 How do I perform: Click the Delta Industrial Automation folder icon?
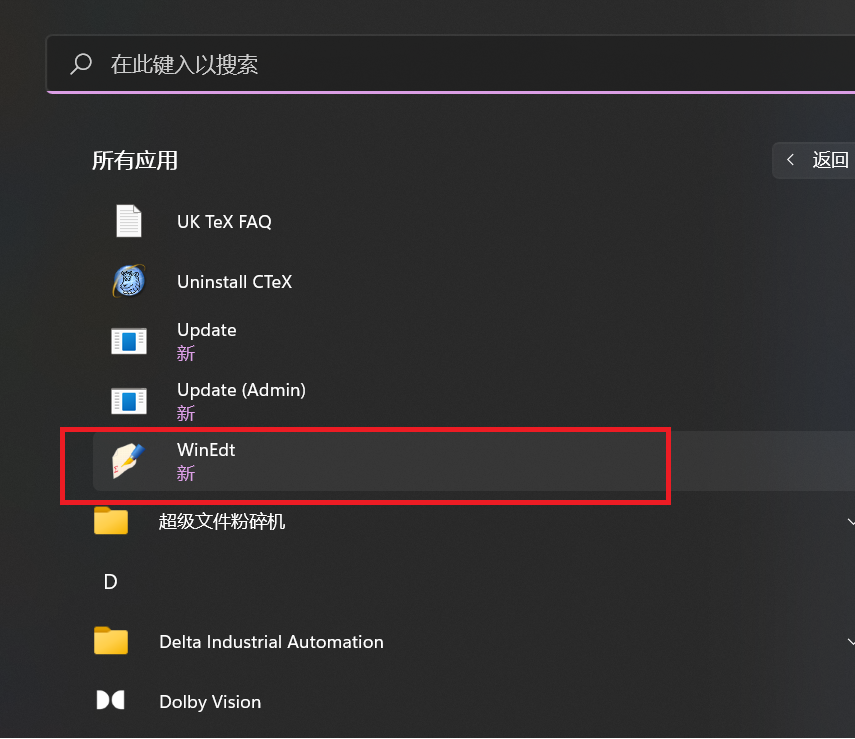click(111, 641)
